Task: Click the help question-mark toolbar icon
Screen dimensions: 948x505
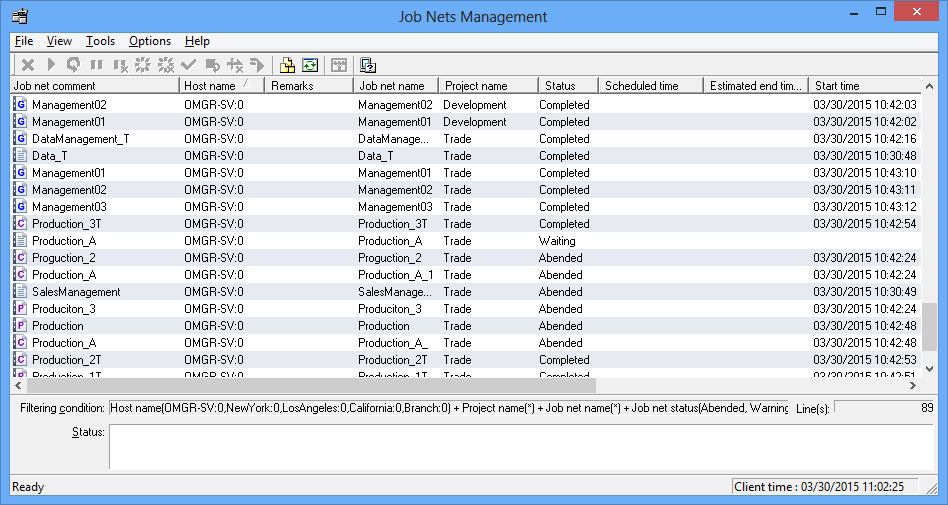Action: pyautogui.click(x=367, y=65)
